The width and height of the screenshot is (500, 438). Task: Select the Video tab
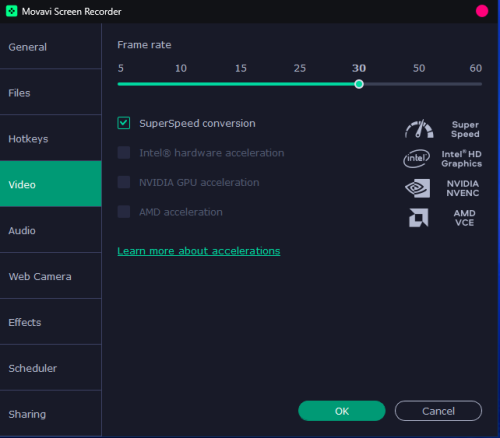51,184
